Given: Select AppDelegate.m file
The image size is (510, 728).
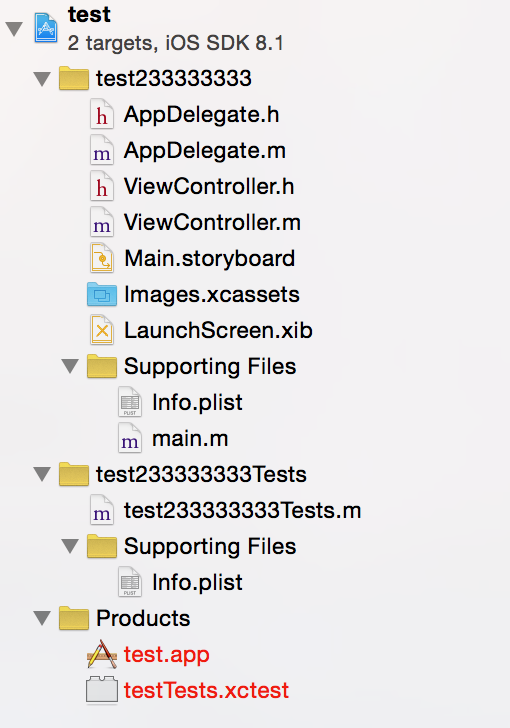Looking at the screenshot, I should point(205,150).
